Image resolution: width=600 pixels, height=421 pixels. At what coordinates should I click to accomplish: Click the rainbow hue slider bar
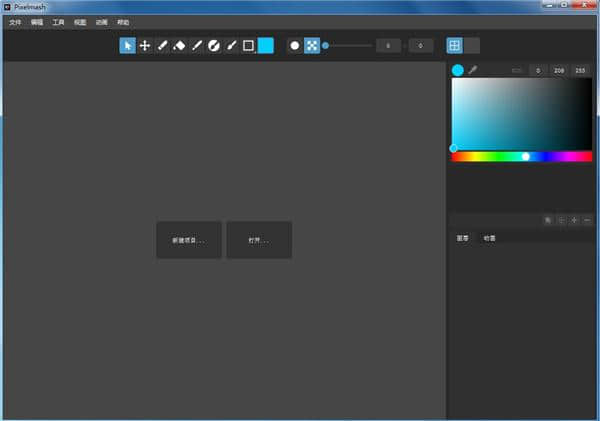522,156
